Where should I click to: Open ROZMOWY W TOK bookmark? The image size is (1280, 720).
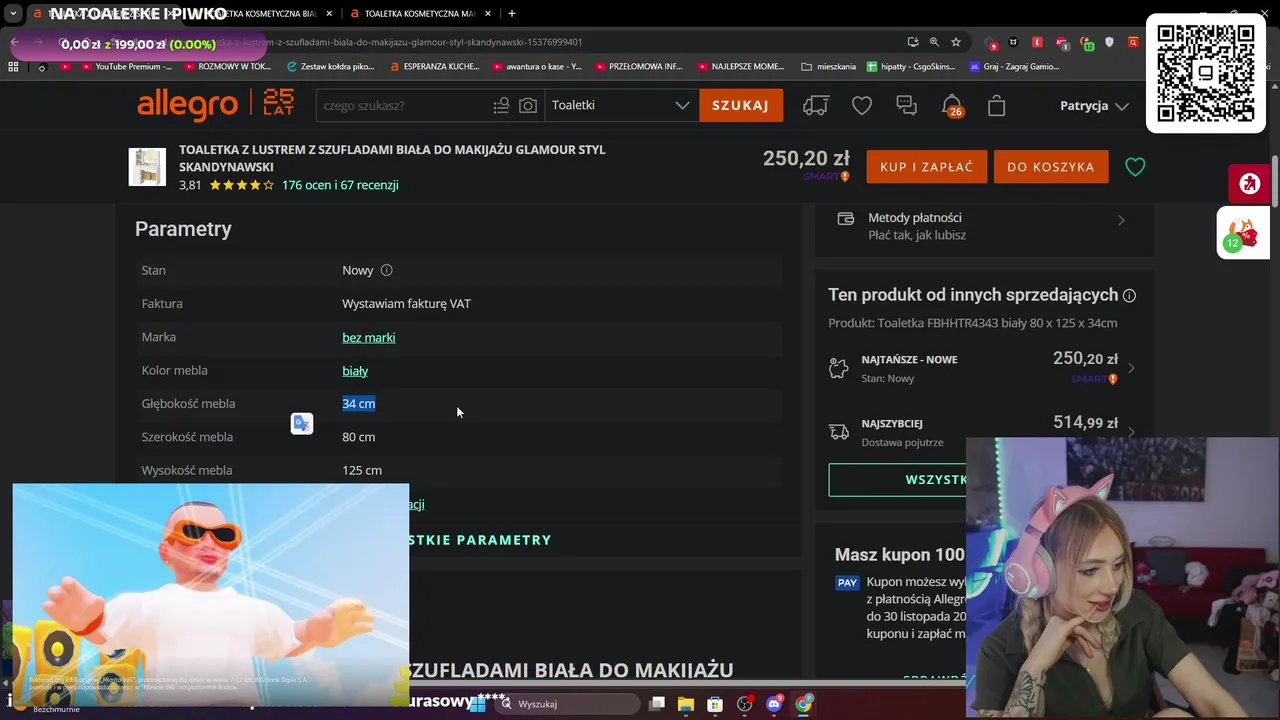227,66
